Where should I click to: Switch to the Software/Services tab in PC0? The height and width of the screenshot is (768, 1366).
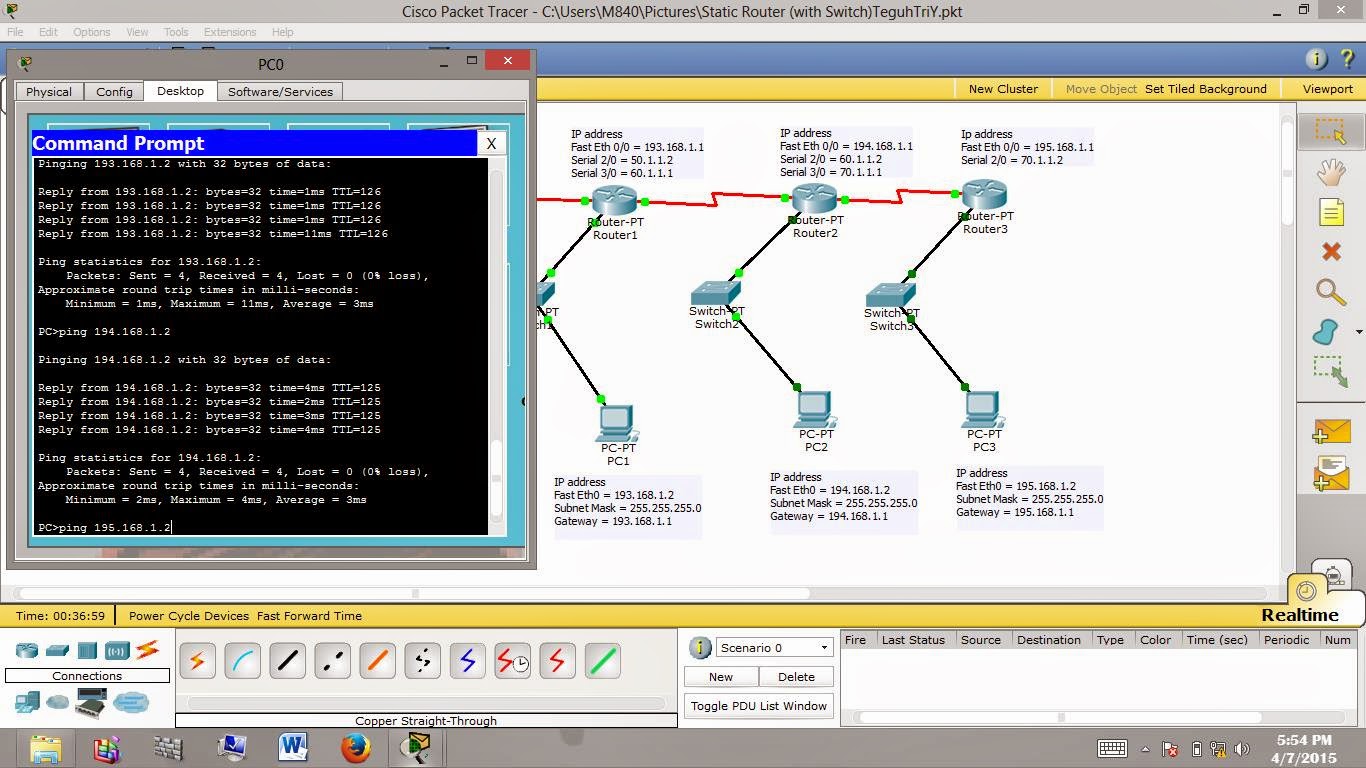point(280,92)
